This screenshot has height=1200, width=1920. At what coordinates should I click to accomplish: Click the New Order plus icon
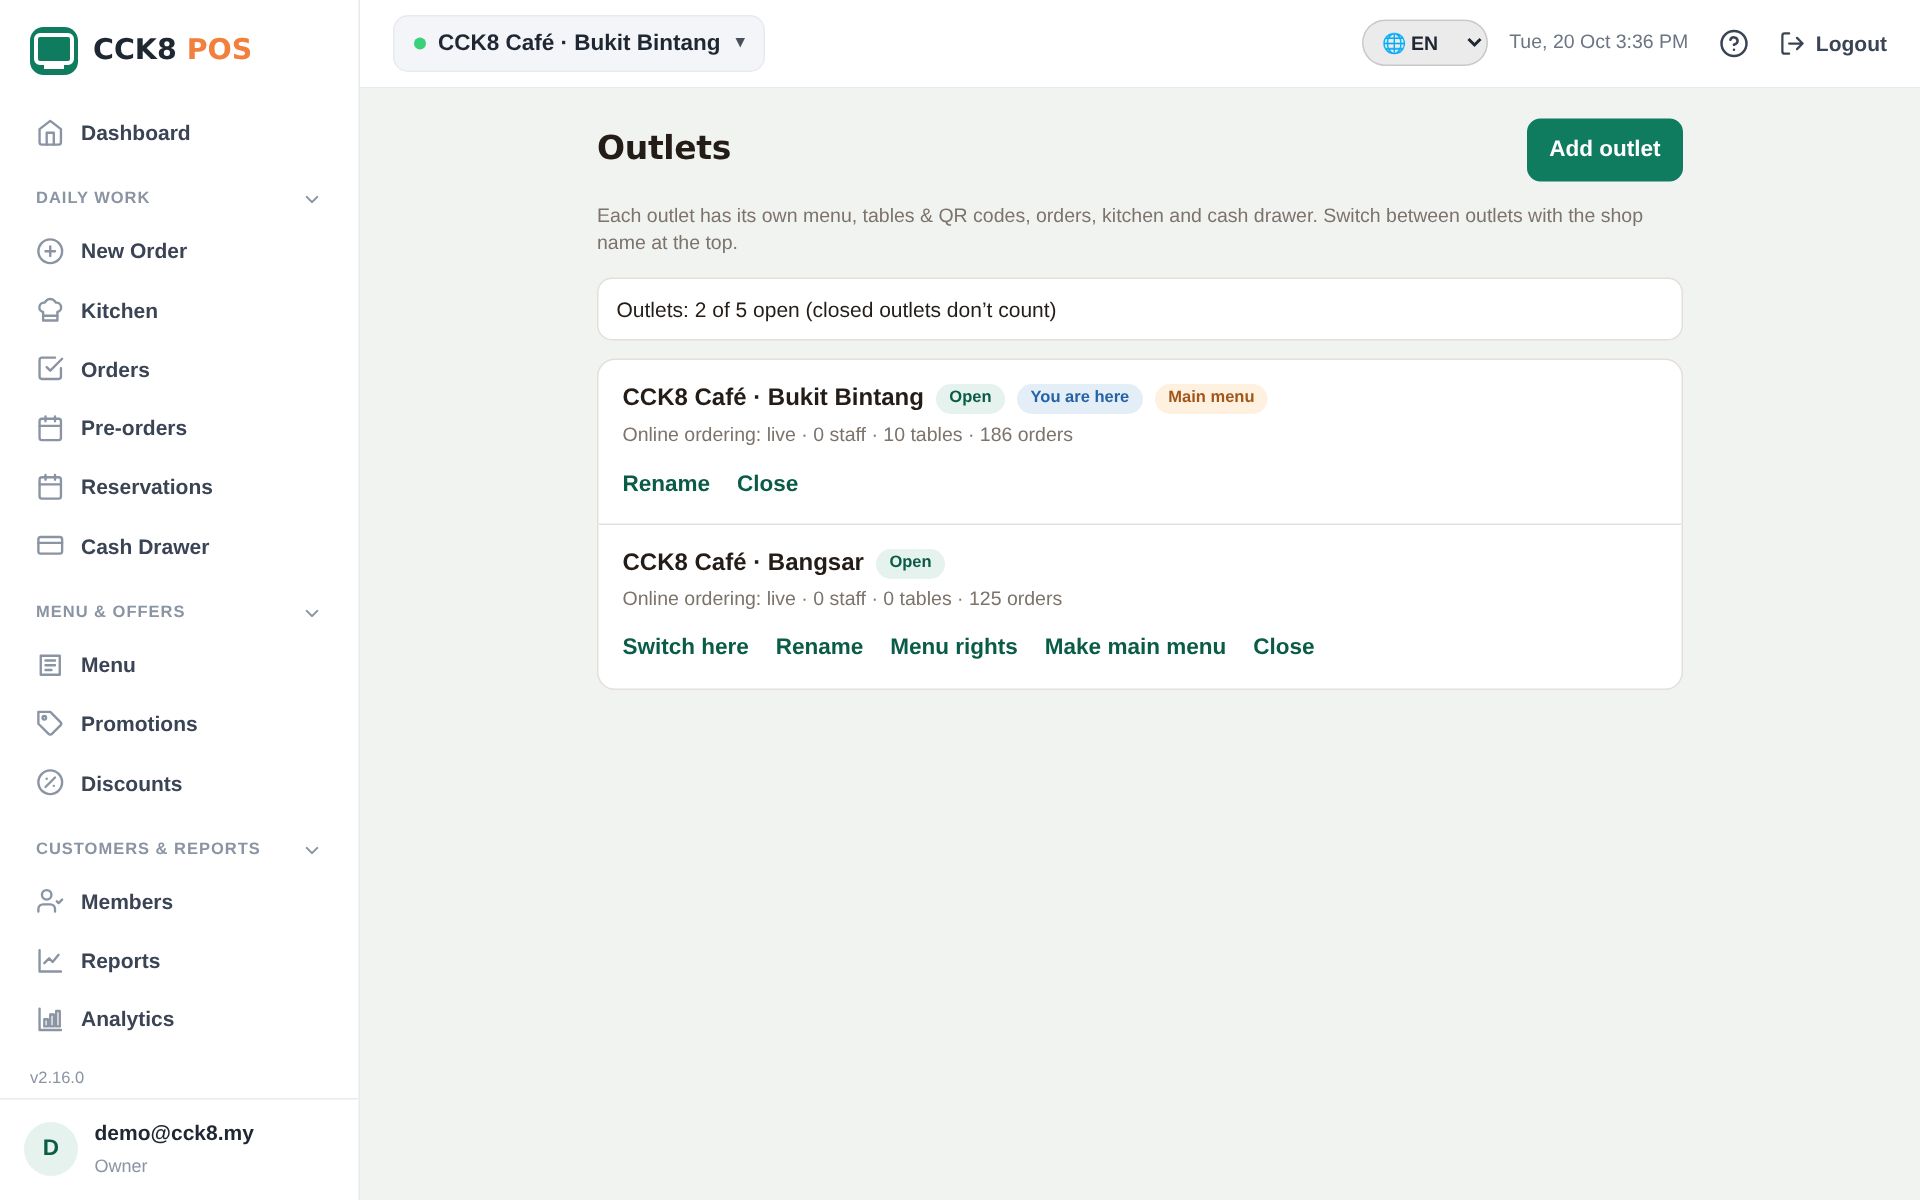point(50,251)
